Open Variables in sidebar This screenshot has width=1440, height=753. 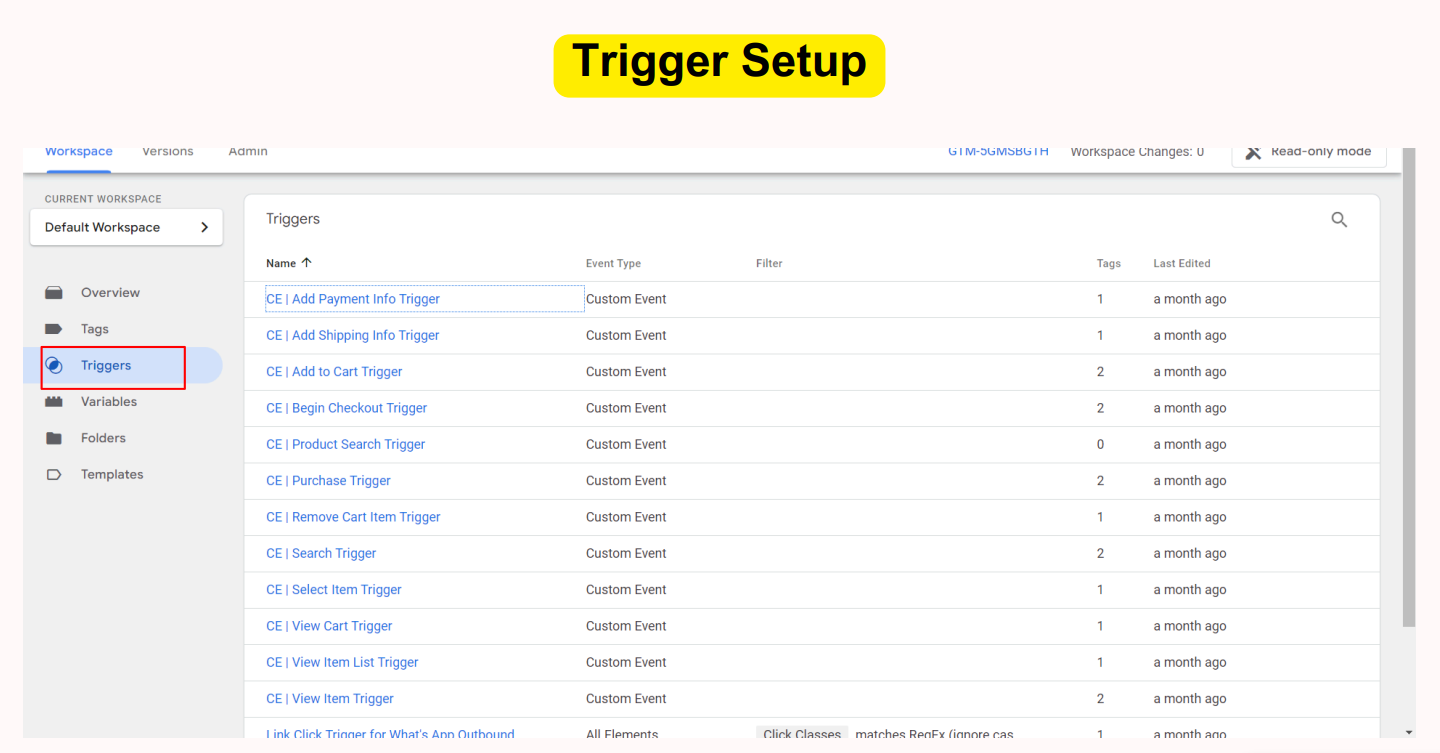tap(109, 402)
